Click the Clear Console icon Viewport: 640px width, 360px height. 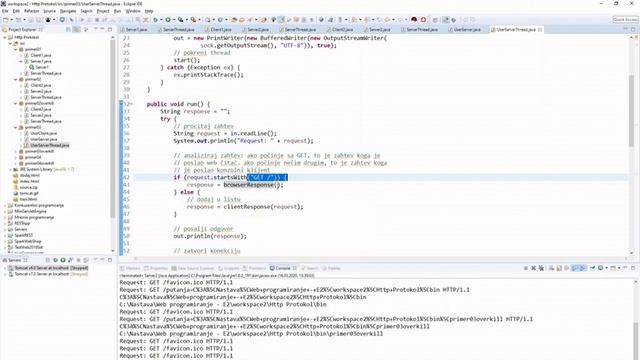click(551, 268)
